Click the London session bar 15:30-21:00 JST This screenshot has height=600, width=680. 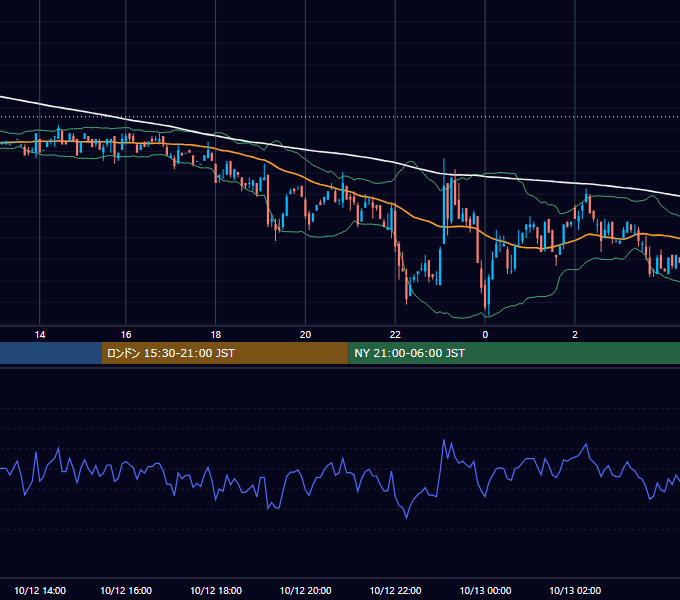tap(225, 353)
